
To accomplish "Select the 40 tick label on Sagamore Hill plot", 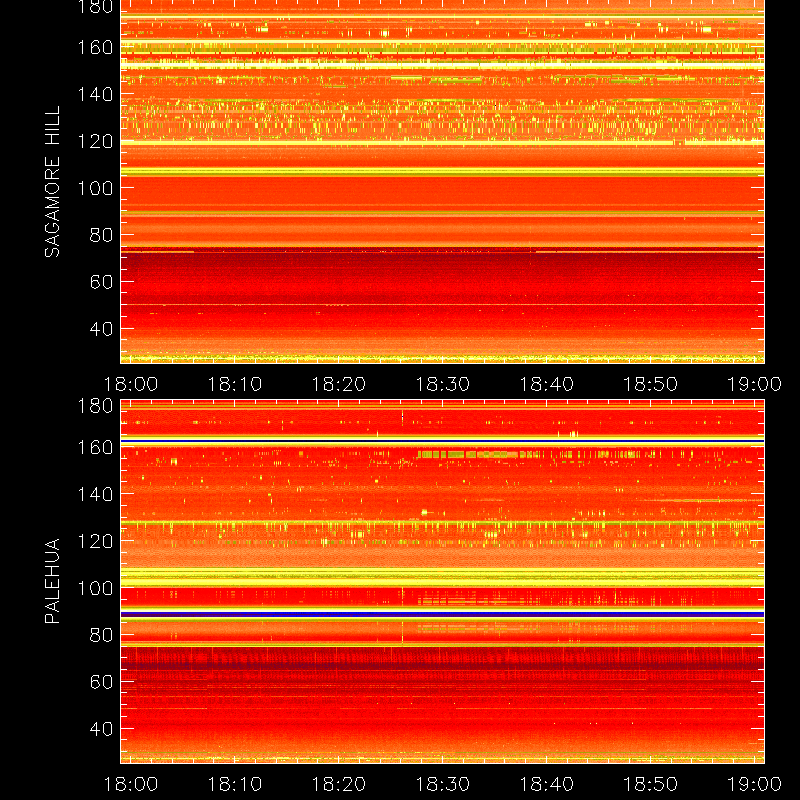I will (x=101, y=329).
